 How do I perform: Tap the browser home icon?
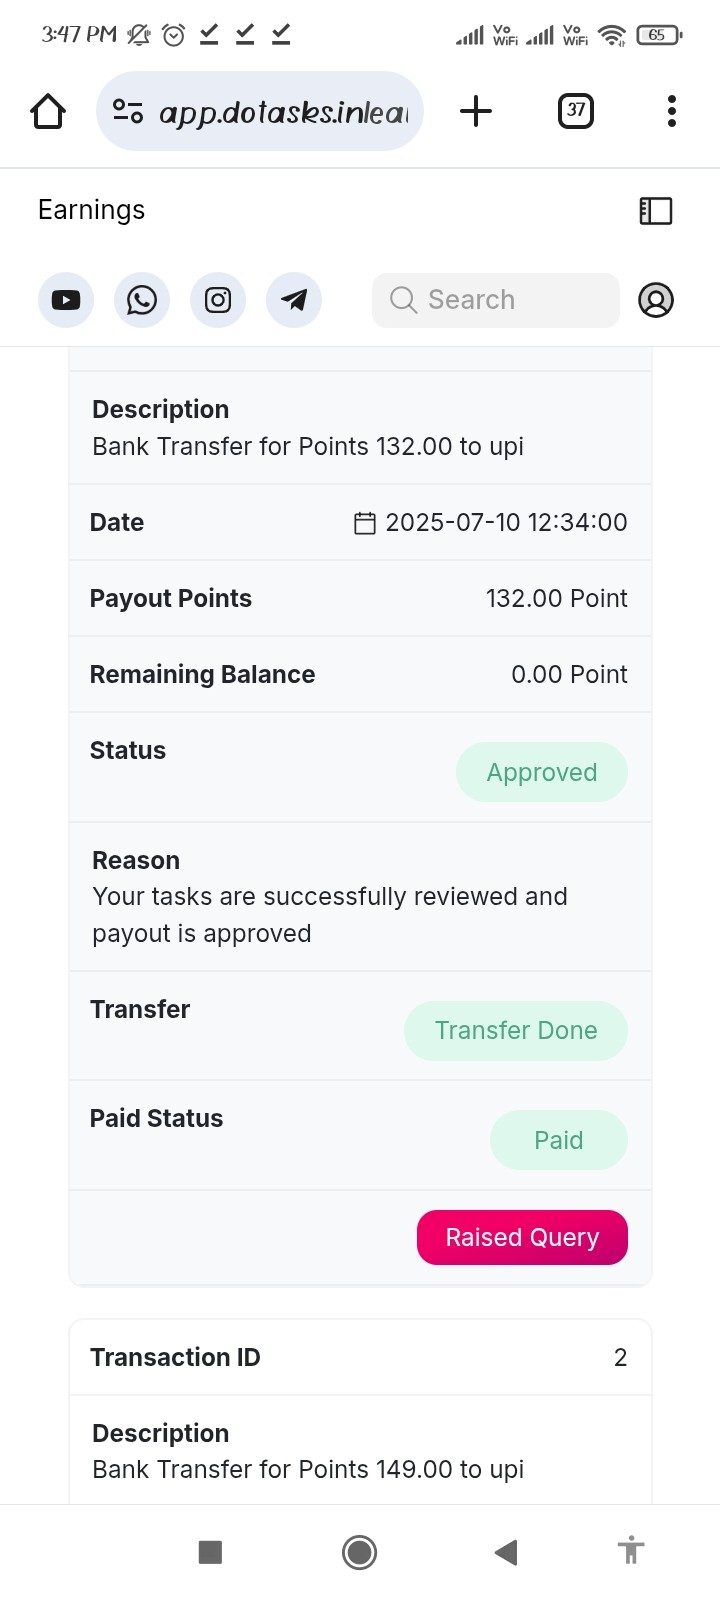[48, 111]
